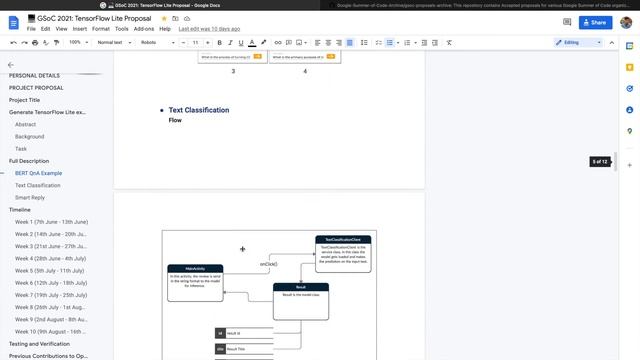Open the Normal text style dropdown
Screen dimensions: 640x360
114,42
